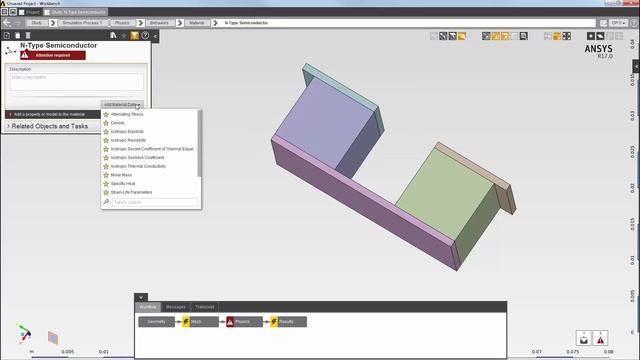The image size is (640, 360).
Task: Open the Simulation Process 1 breadcrumb
Action: point(82,23)
